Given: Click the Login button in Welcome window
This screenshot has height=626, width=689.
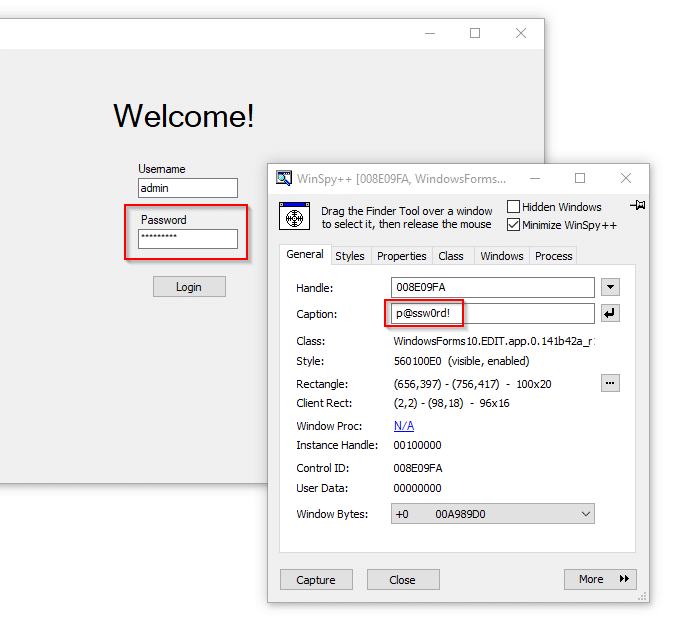Looking at the screenshot, I should 189,287.
